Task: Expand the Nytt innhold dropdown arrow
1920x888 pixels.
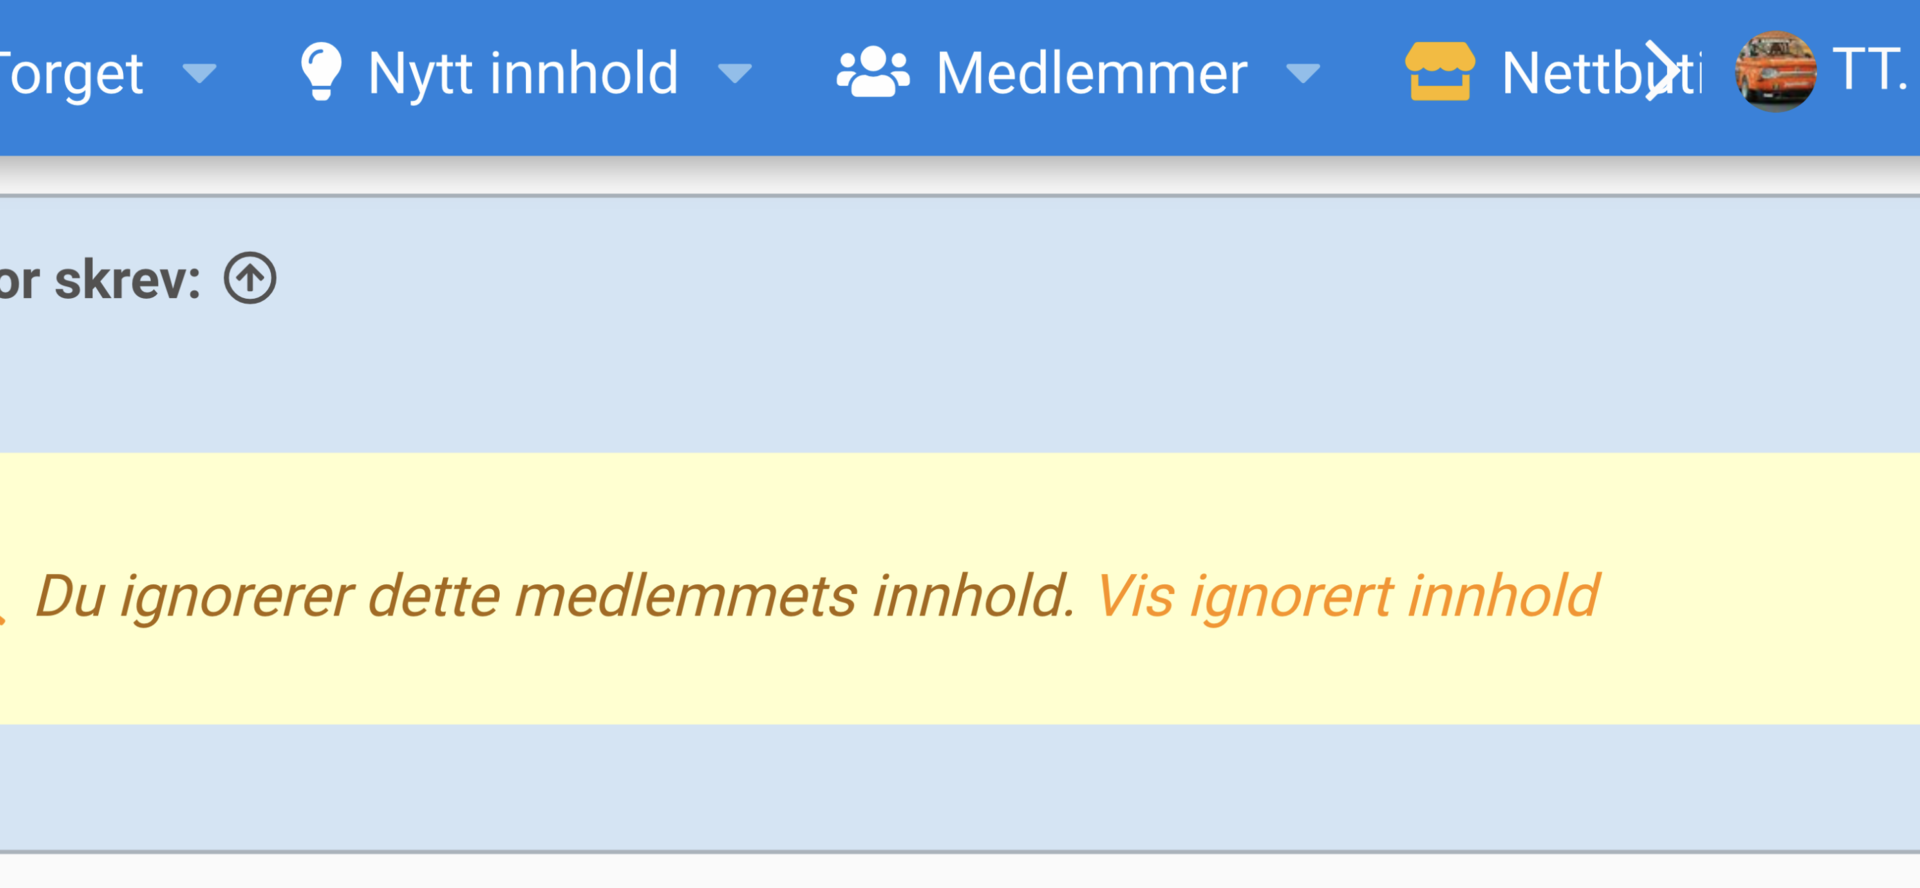Action: click(735, 73)
